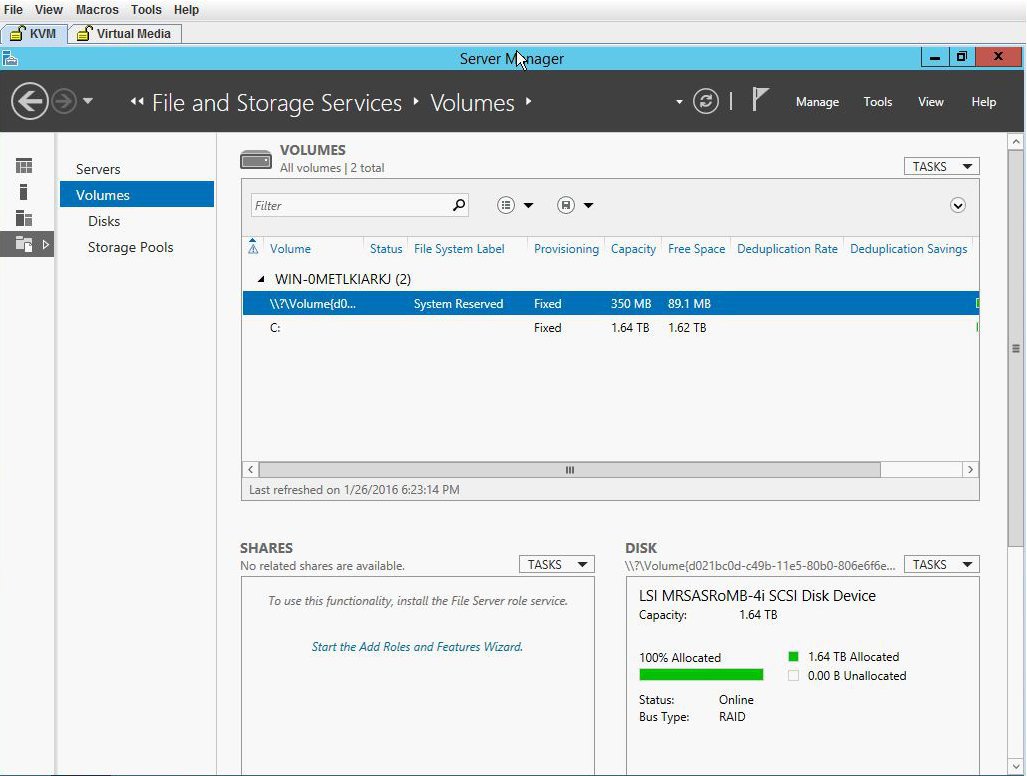The height and width of the screenshot is (776, 1027).
Task: Open the KVM Macros menu
Action: [x=97, y=10]
